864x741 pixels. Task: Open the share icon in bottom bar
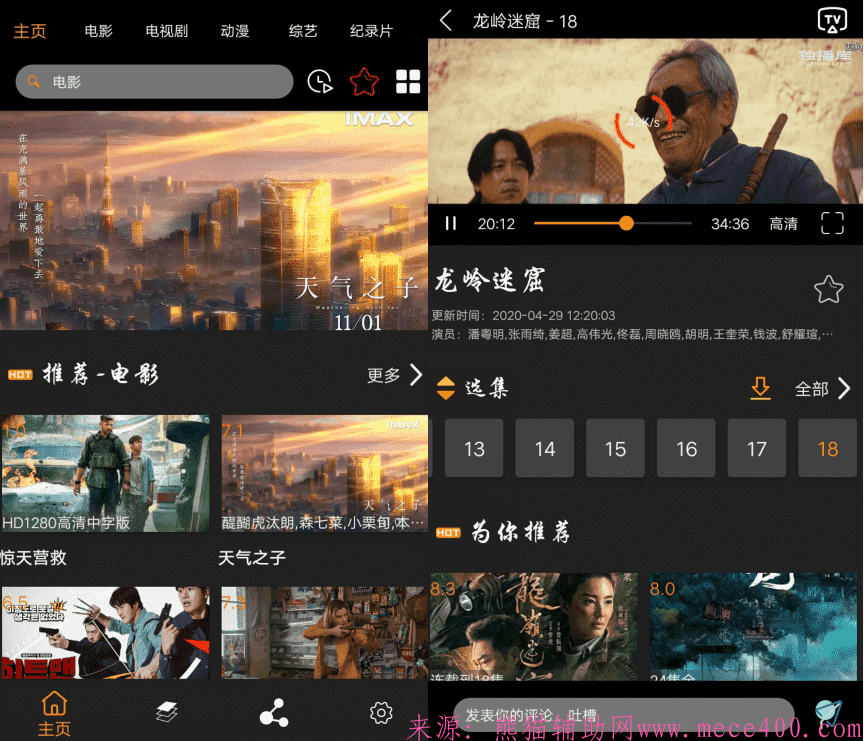pyautogui.click(x=273, y=713)
